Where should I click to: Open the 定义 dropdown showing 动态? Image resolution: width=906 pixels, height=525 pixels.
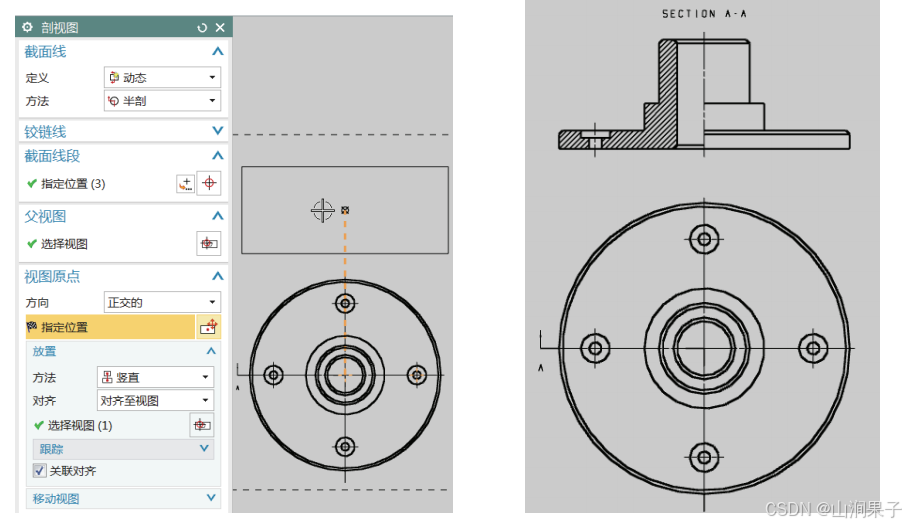click(162, 77)
